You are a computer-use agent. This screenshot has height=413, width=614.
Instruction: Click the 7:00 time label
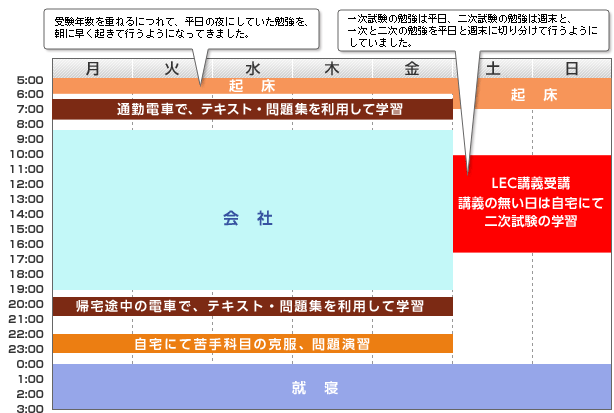30,109
